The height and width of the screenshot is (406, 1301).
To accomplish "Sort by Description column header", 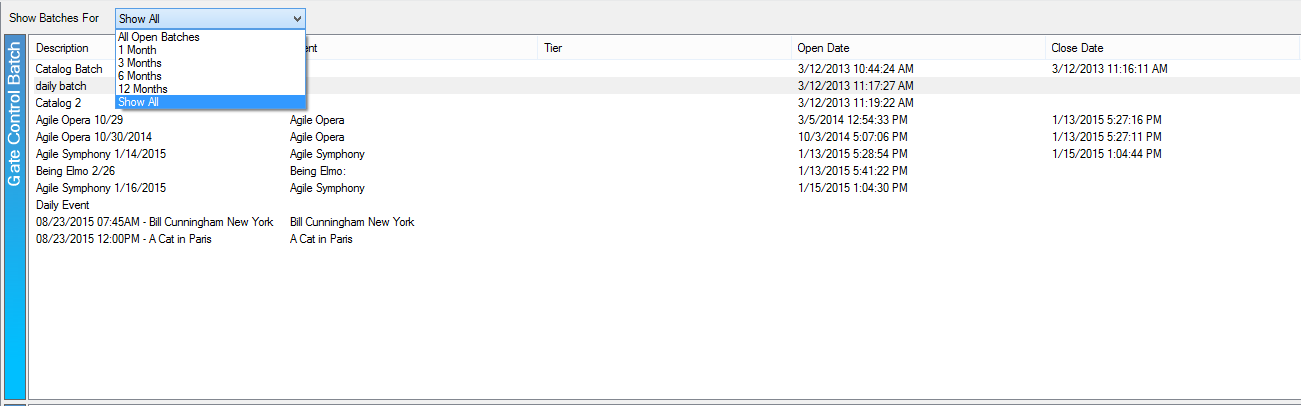I will pyautogui.click(x=62, y=48).
